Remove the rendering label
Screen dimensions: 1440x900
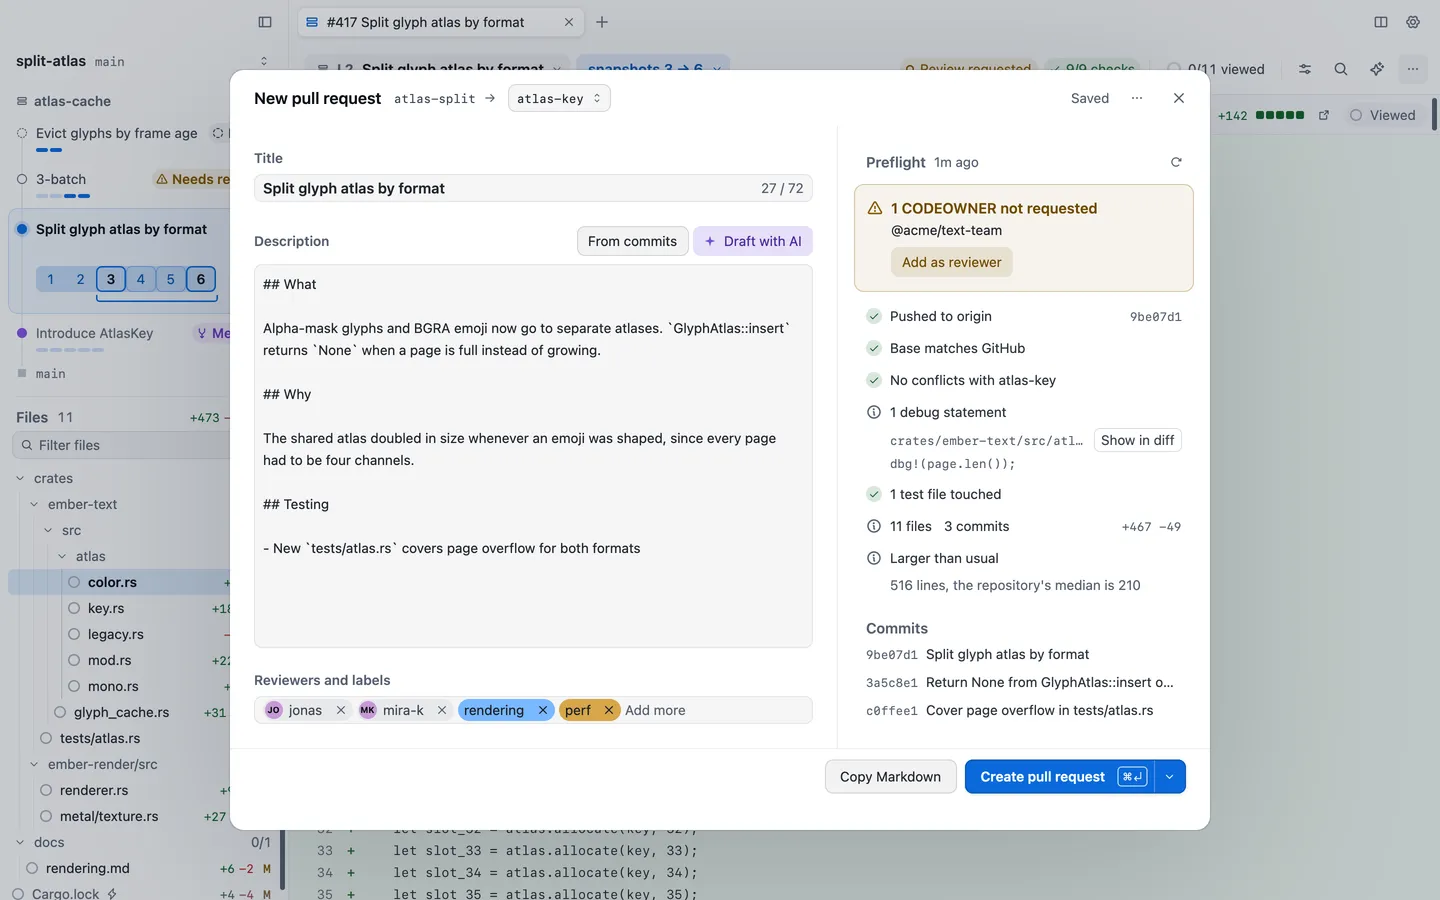(543, 710)
